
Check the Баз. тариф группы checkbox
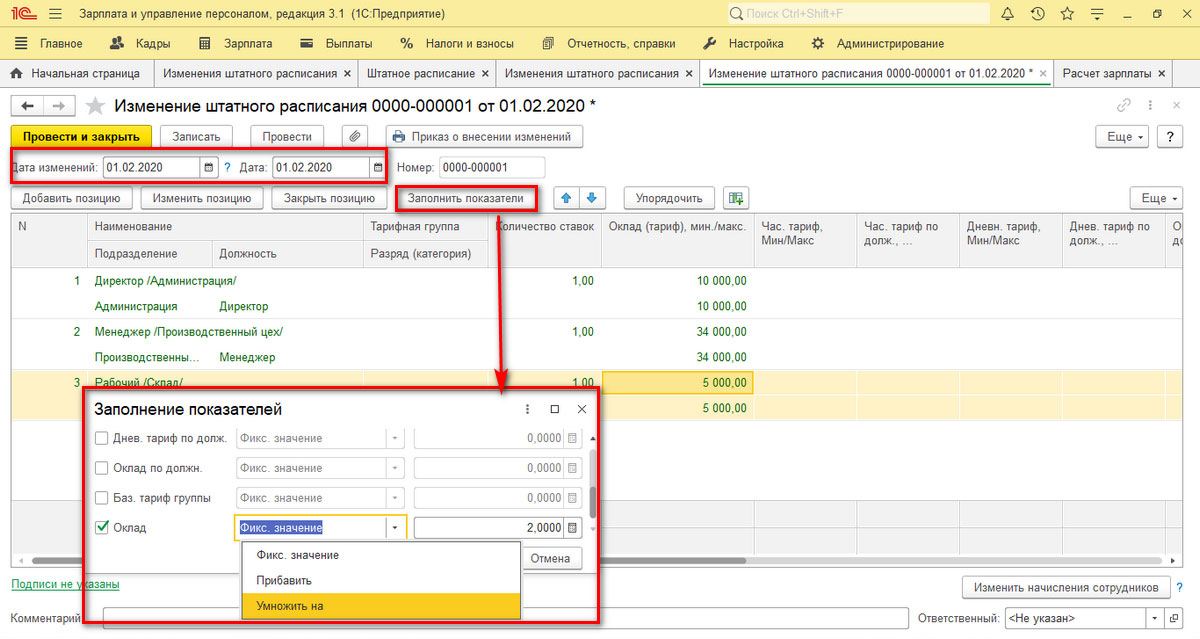click(x=101, y=497)
